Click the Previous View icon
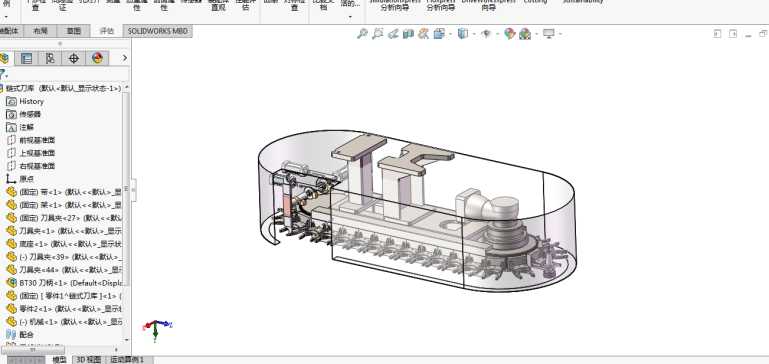 point(392,34)
